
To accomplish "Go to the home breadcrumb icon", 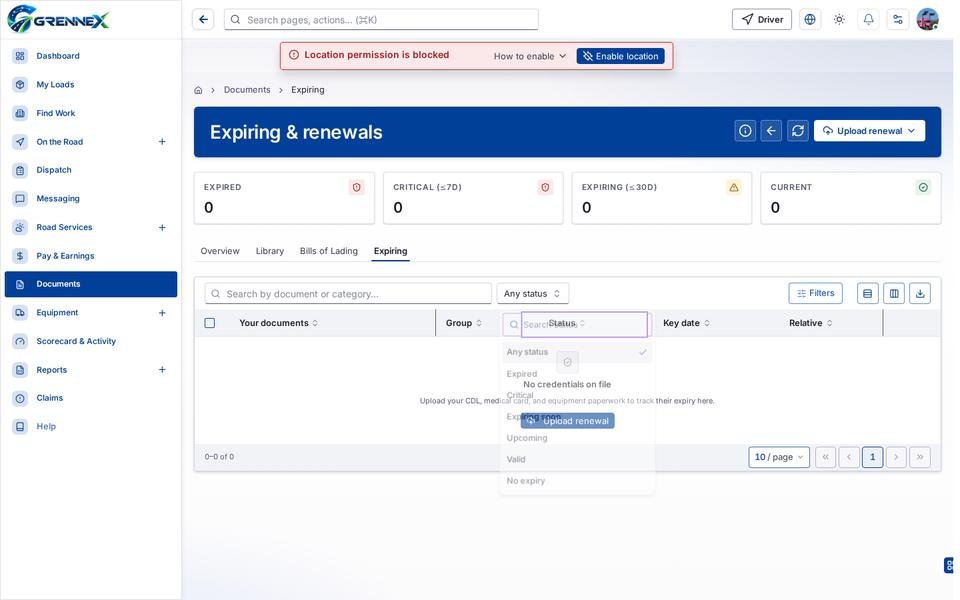I will pos(198,90).
